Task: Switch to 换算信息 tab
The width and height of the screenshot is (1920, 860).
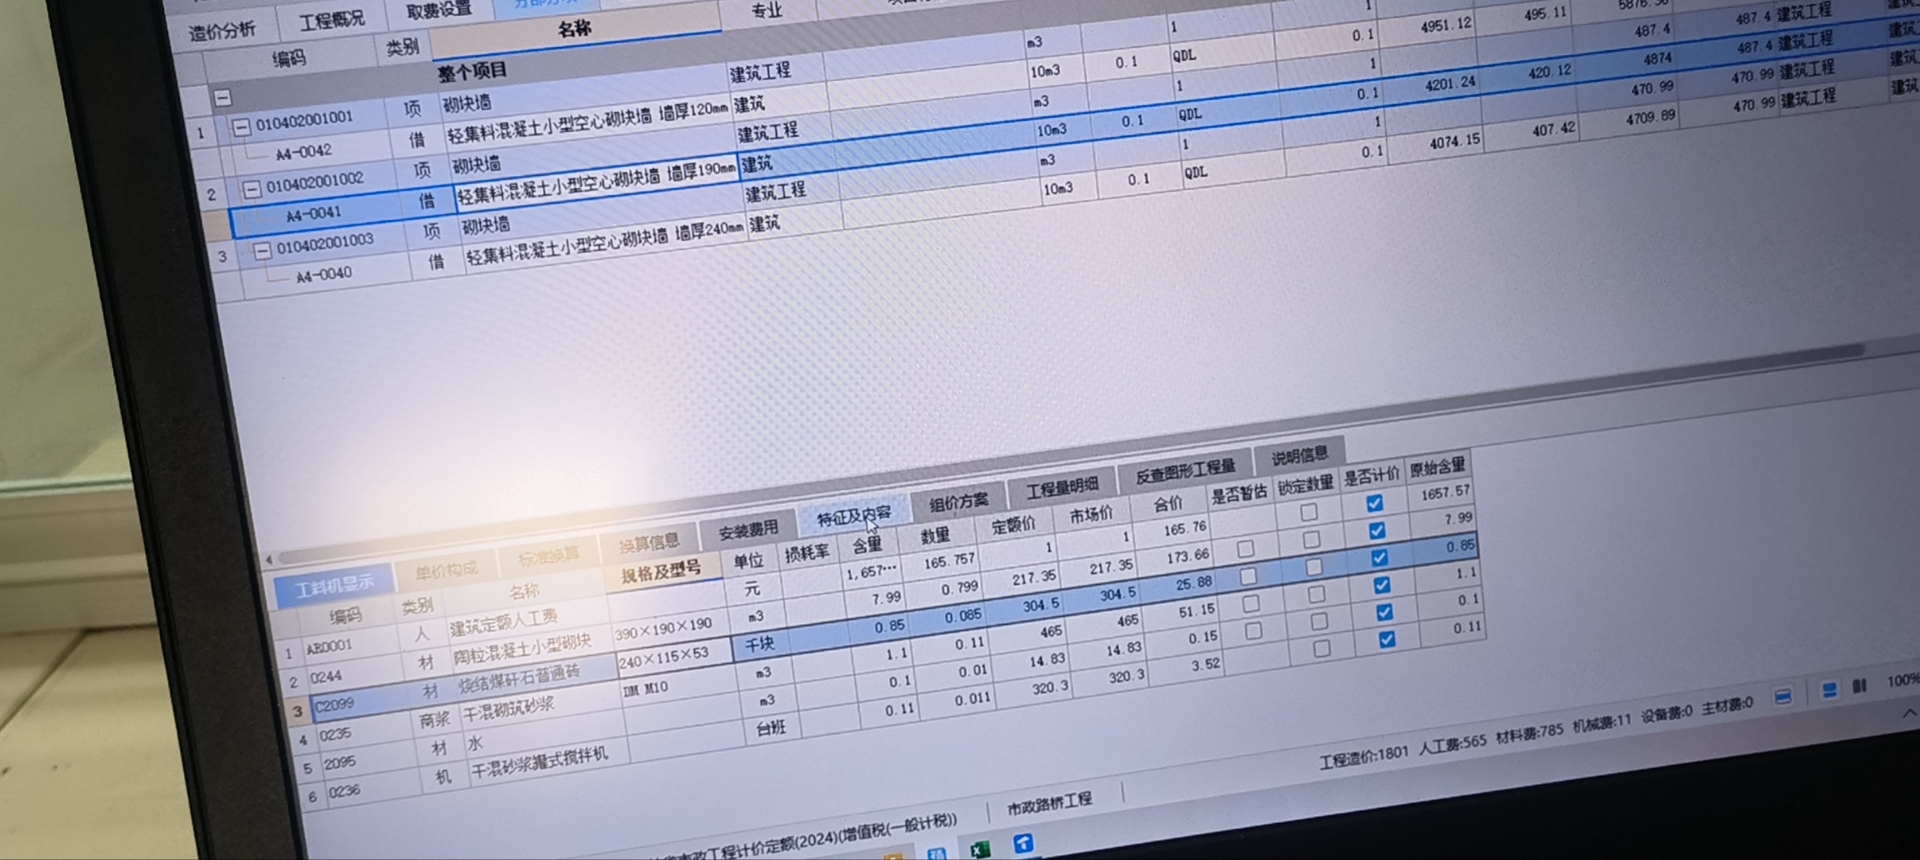Action: coord(648,543)
